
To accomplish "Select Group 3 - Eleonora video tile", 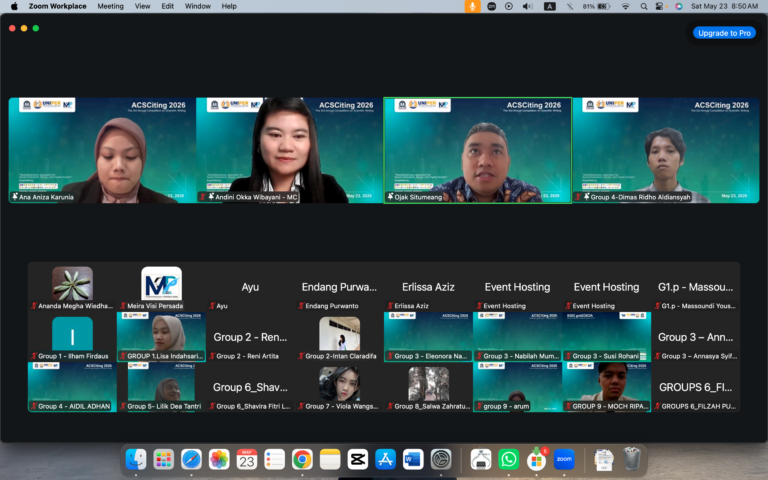I will pyautogui.click(x=429, y=337).
